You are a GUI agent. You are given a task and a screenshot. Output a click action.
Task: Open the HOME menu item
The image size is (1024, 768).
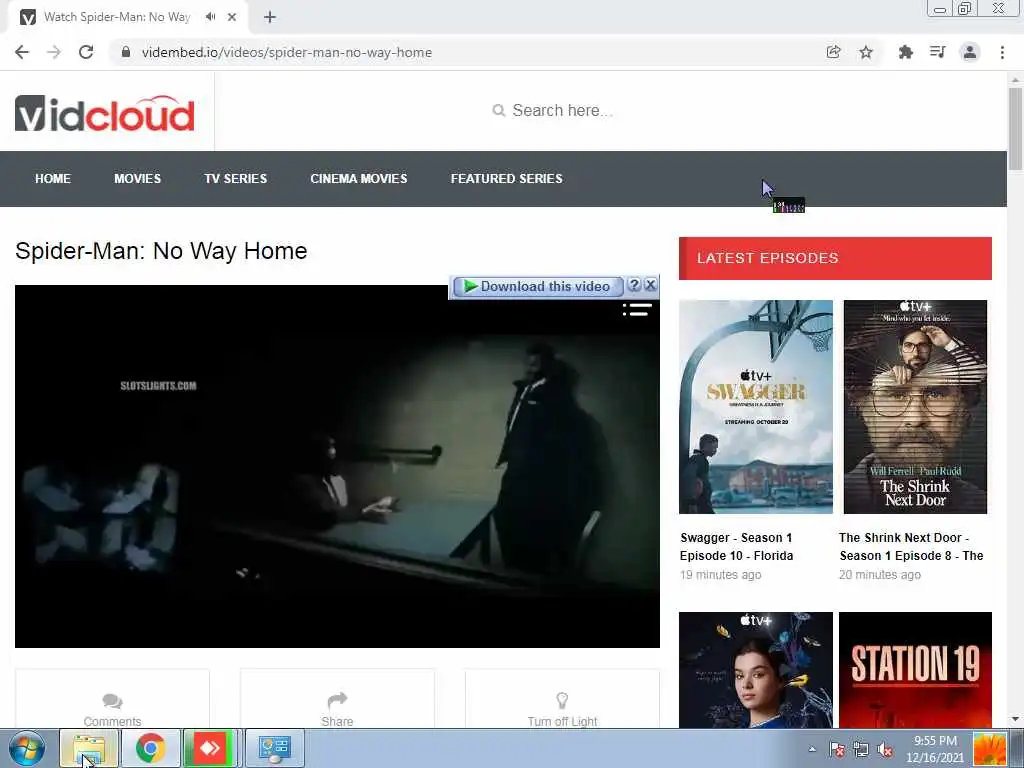point(53,179)
